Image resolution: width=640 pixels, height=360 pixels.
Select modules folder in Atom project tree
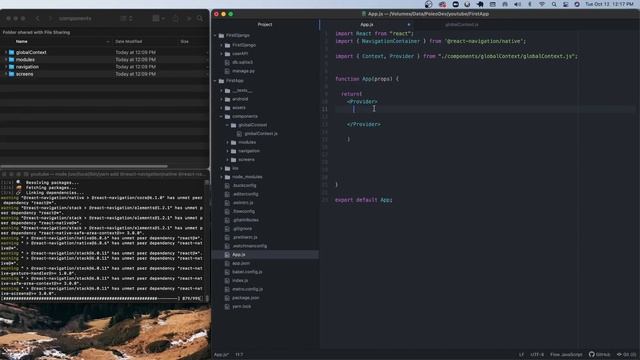247,142
